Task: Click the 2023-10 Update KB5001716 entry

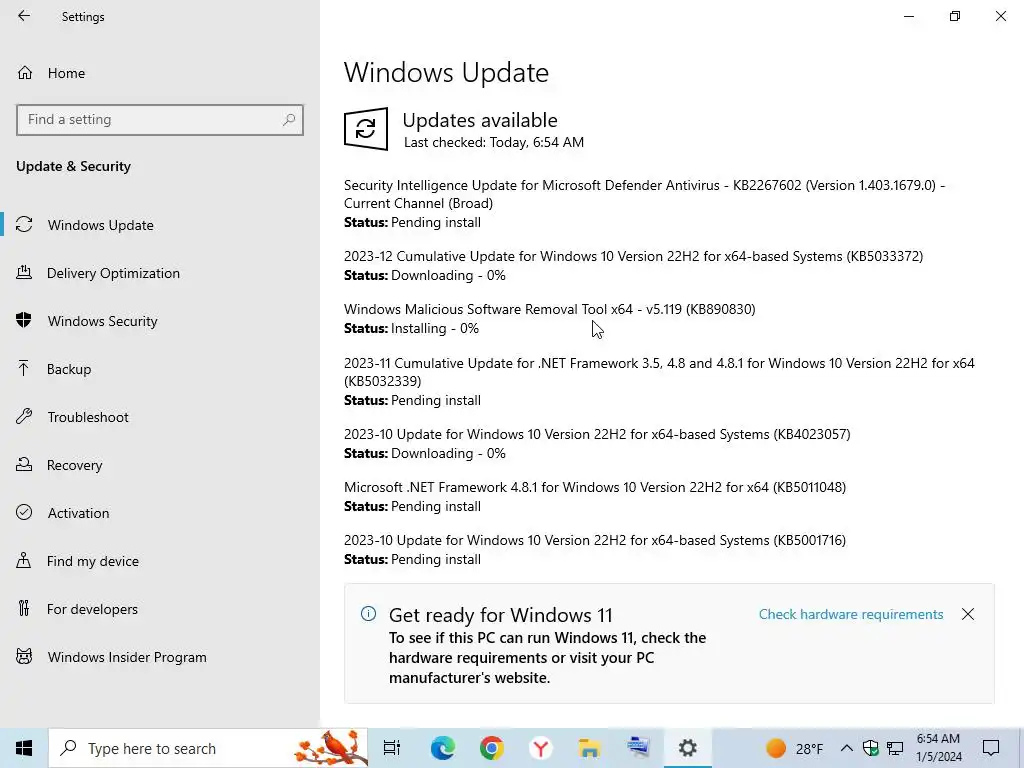Action: (595, 540)
